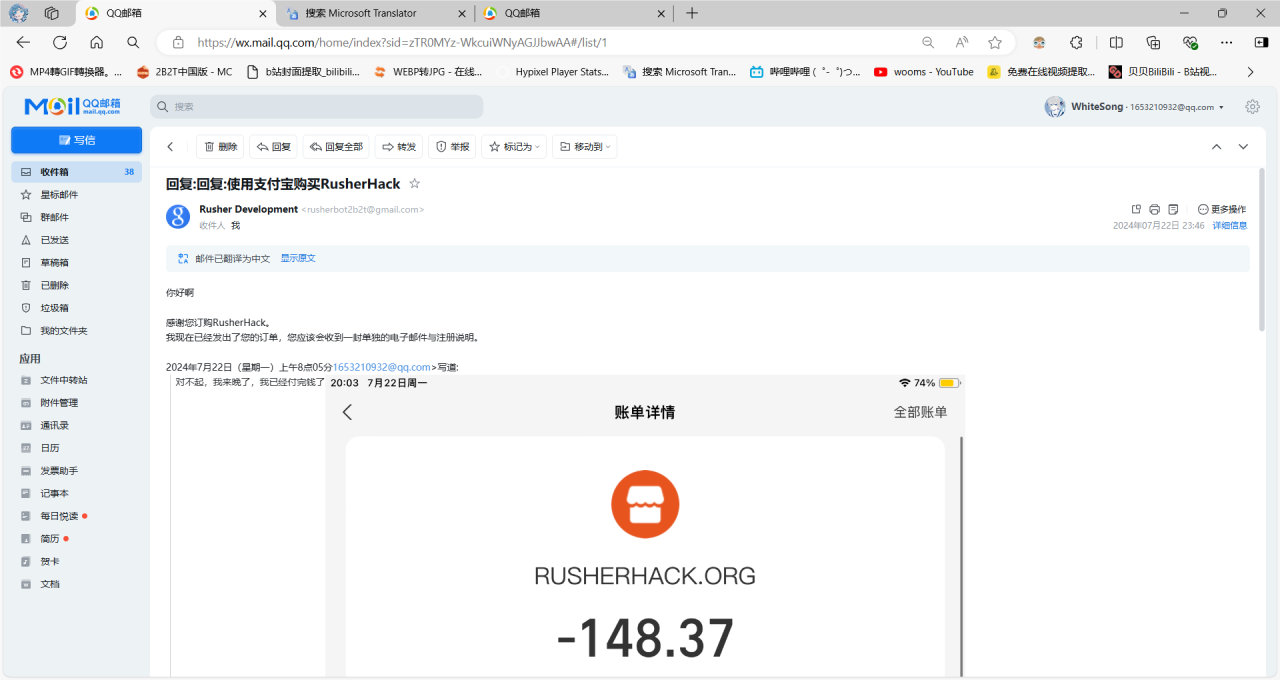The width and height of the screenshot is (1280, 680).
Task: Expand the 标记为 dropdown
Action: 514,147
